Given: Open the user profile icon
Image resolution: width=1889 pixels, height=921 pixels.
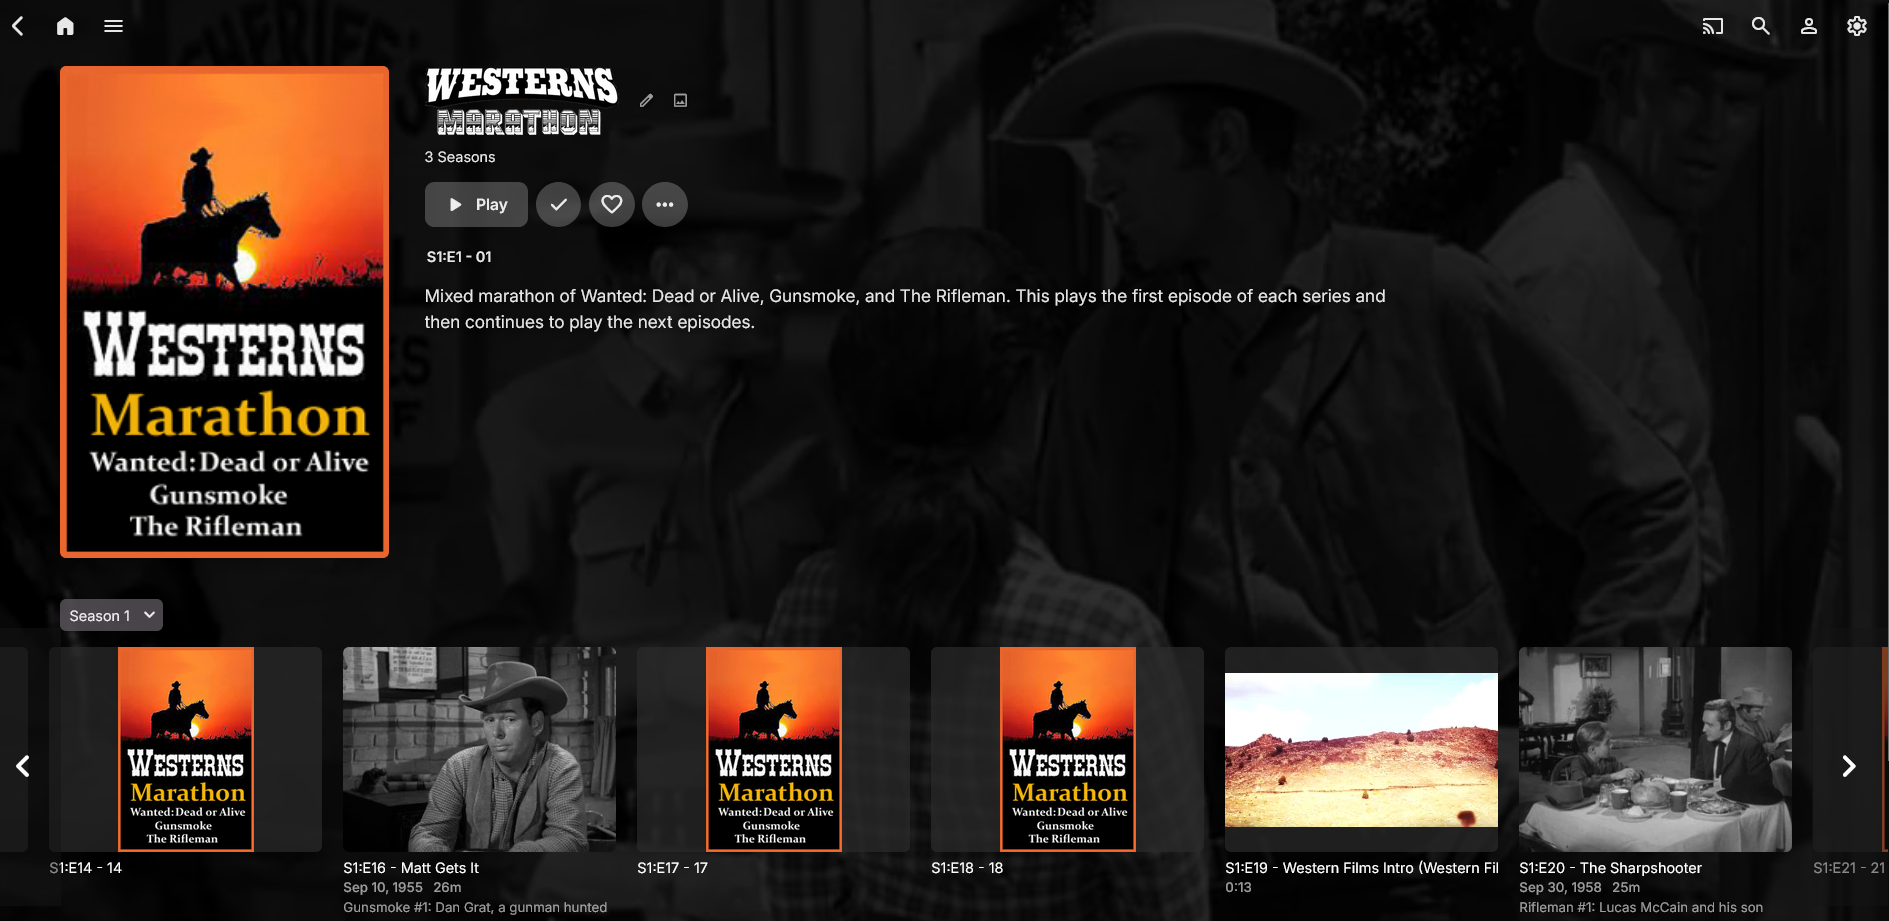Looking at the screenshot, I should pyautogui.click(x=1809, y=26).
